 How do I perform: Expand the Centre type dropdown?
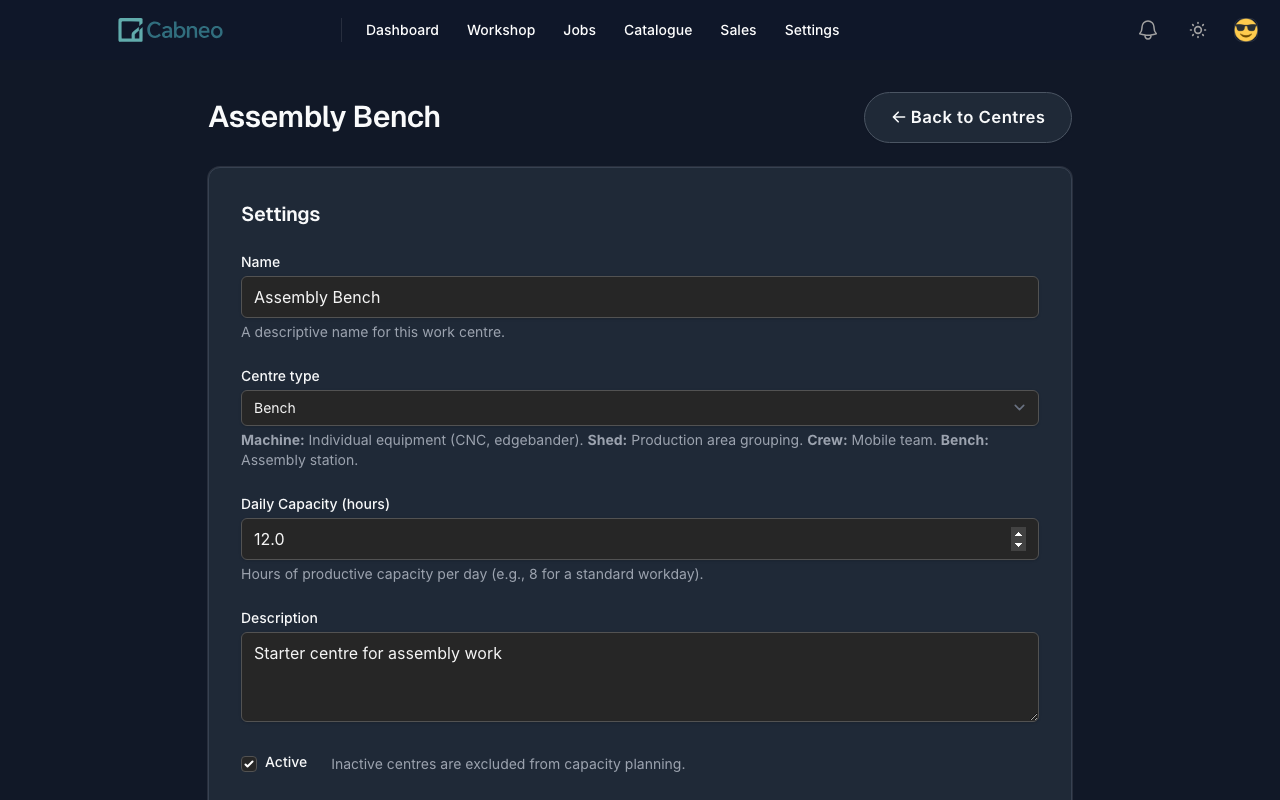coord(639,408)
